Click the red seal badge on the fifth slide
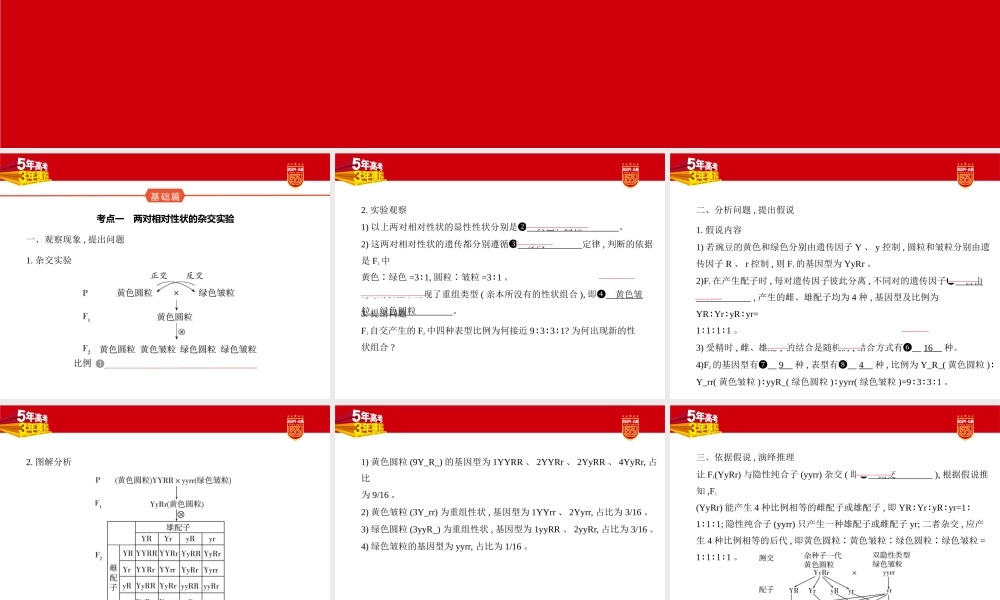The width and height of the screenshot is (1000, 600). (629, 427)
